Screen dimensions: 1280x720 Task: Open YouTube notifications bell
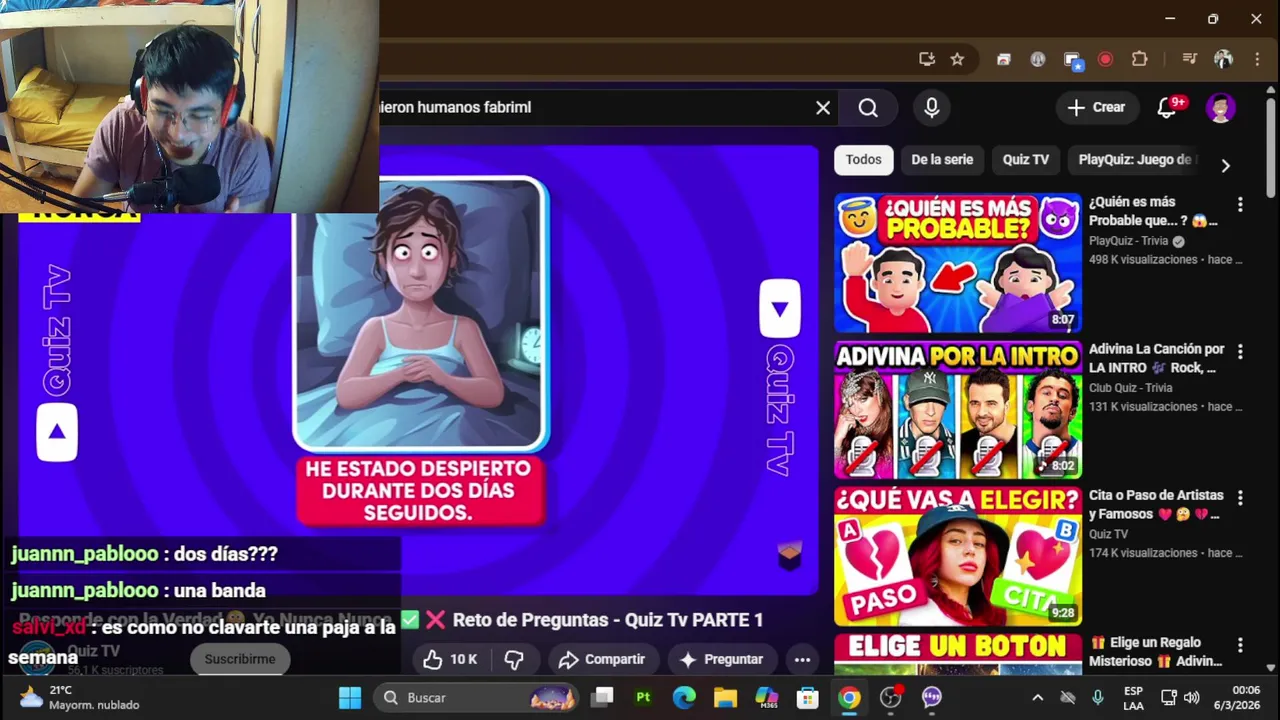click(1167, 108)
